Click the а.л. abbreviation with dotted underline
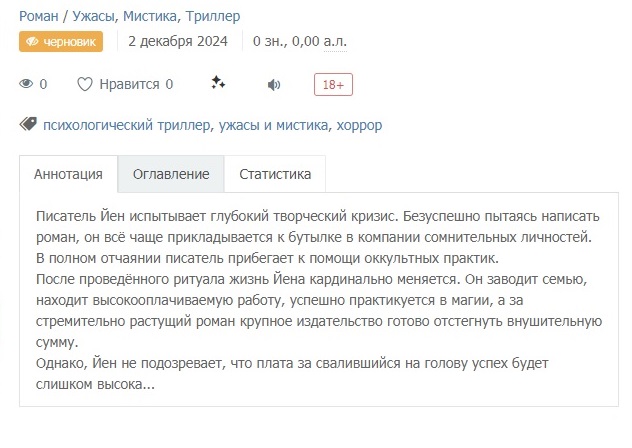Screen dimensions: 632x448 pyautogui.click(x=335, y=42)
